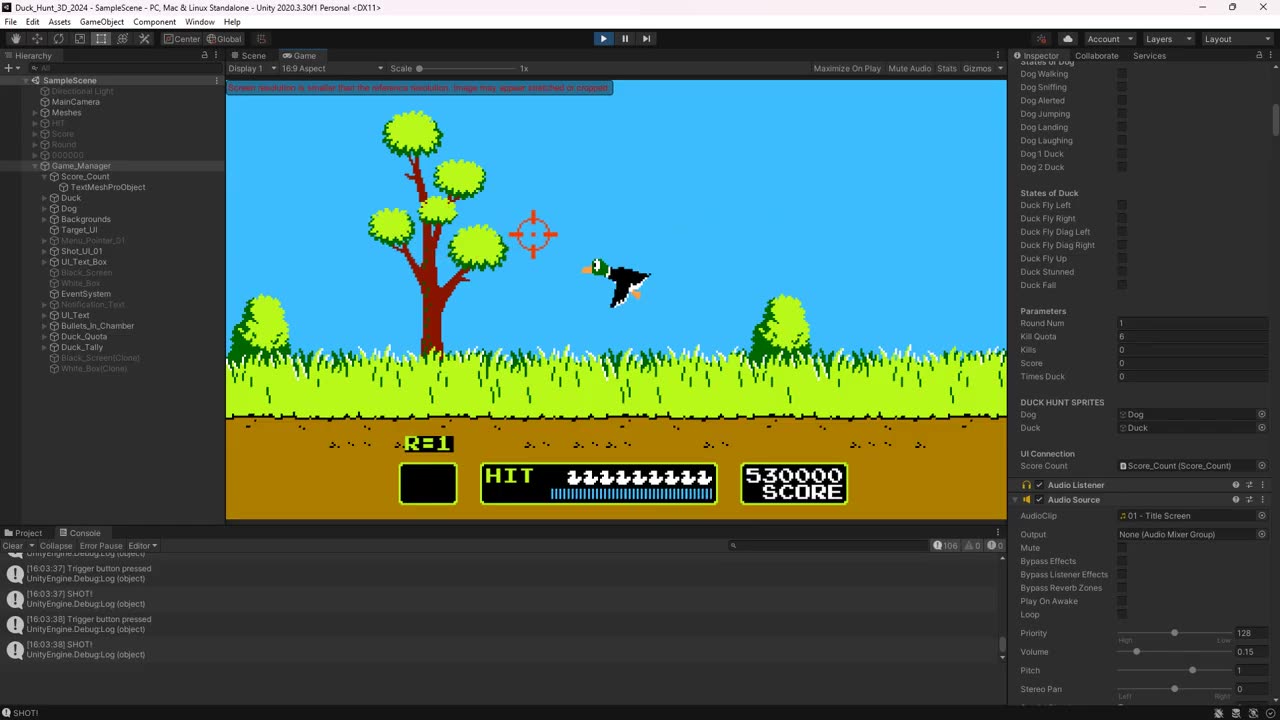Open Display 1 dropdown in Game view
The width and height of the screenshot is (1280, 720).
click(252, 69)
